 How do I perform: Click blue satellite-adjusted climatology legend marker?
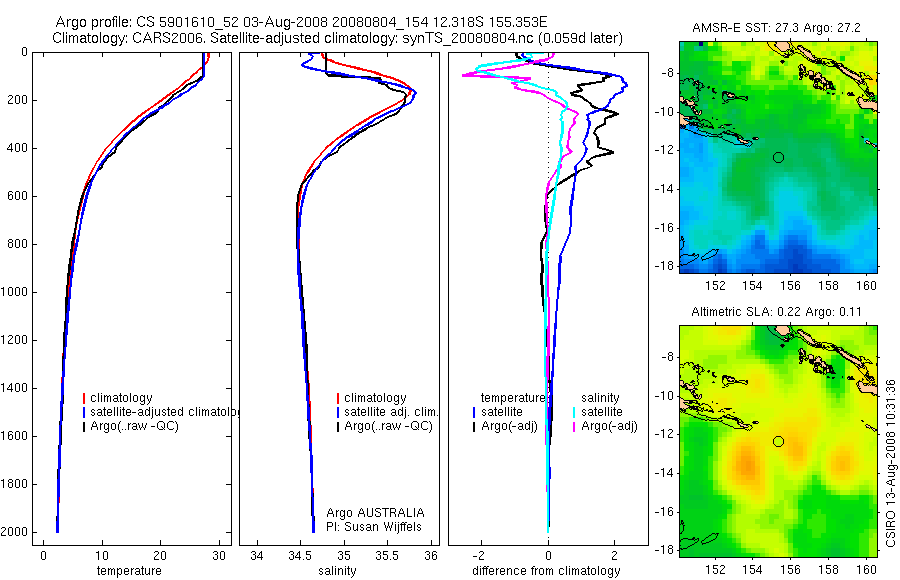[x=84, y=412]
